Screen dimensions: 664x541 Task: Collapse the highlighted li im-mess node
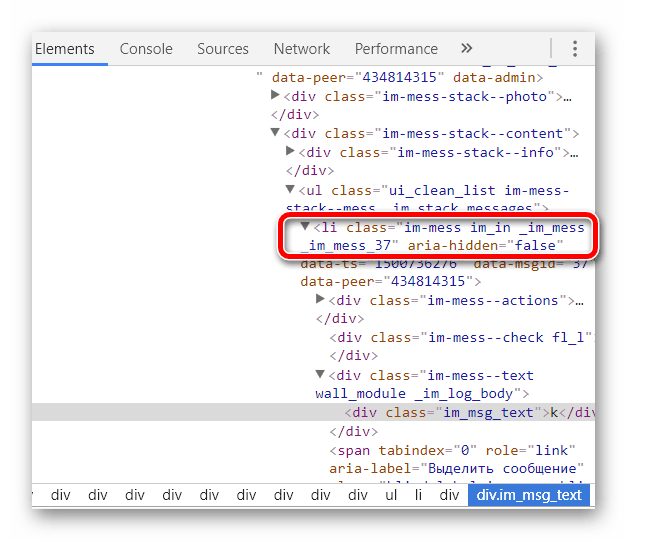point(306,227)
